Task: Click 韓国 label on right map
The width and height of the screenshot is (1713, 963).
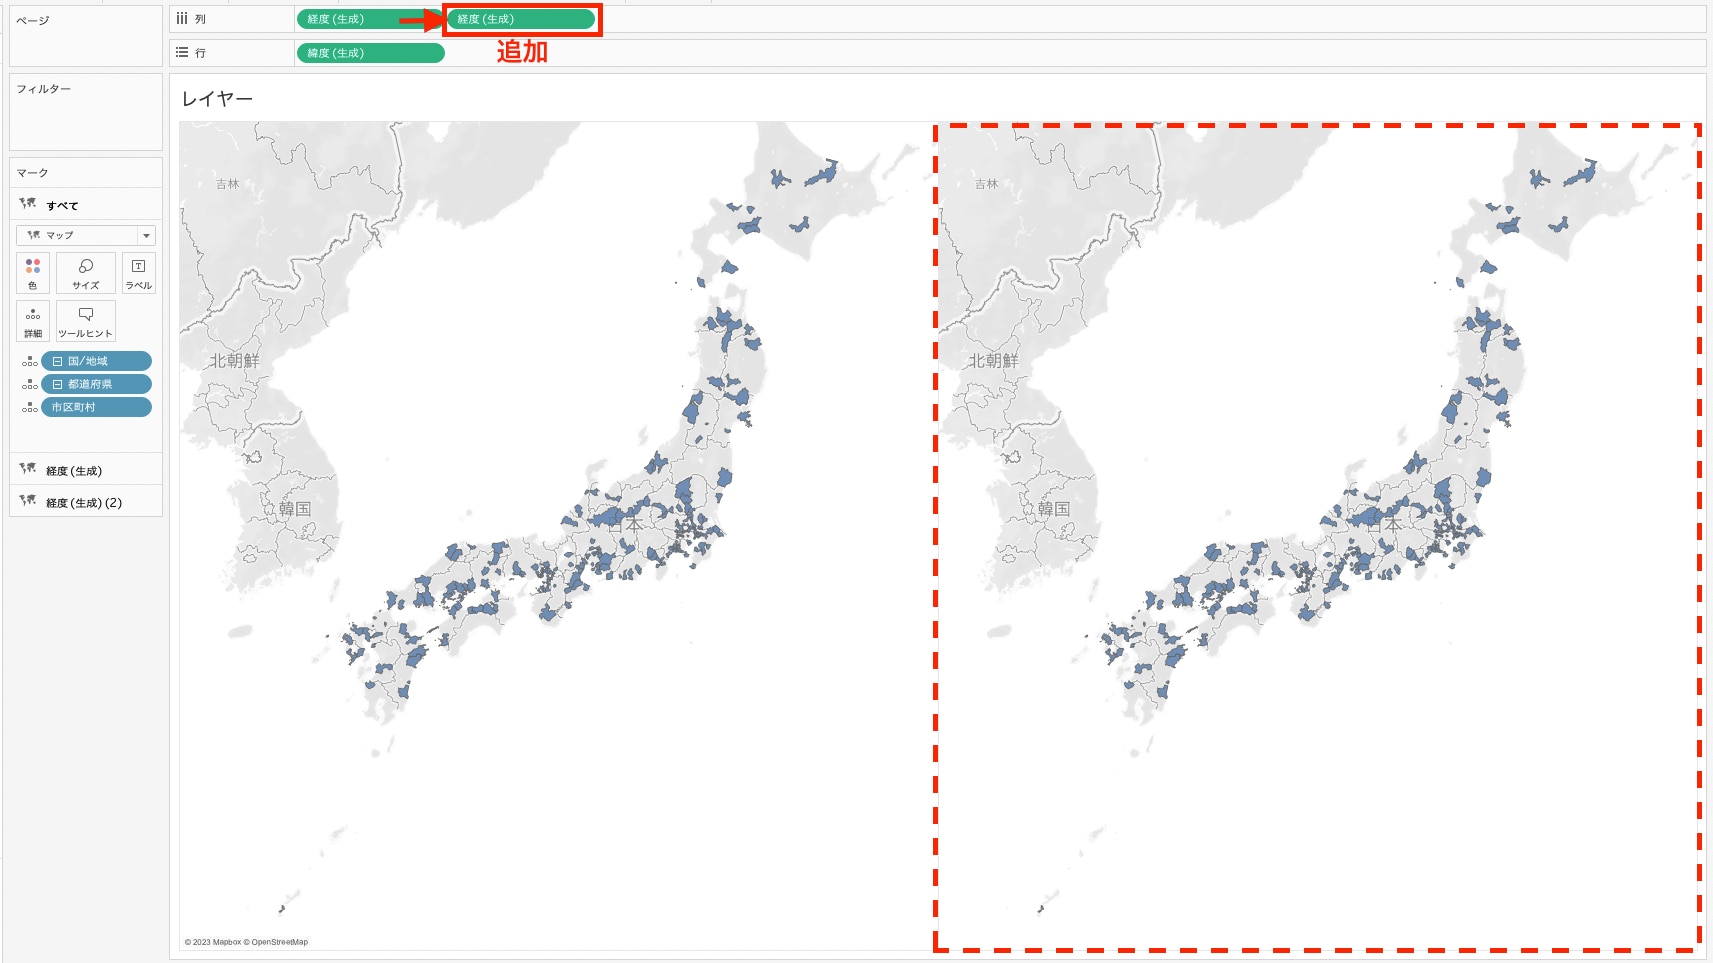Action: click(1054, 509)
